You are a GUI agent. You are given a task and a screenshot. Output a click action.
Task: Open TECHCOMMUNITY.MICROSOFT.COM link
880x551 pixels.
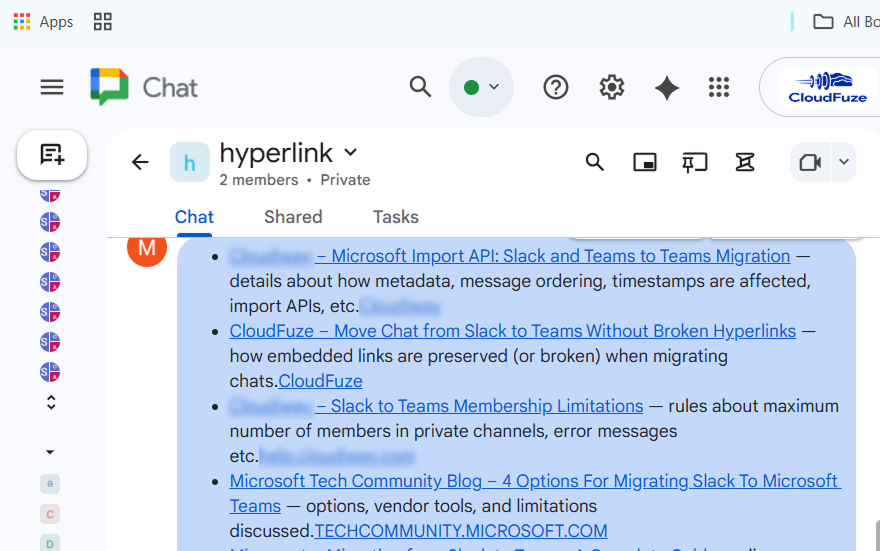tap(461, 531)
